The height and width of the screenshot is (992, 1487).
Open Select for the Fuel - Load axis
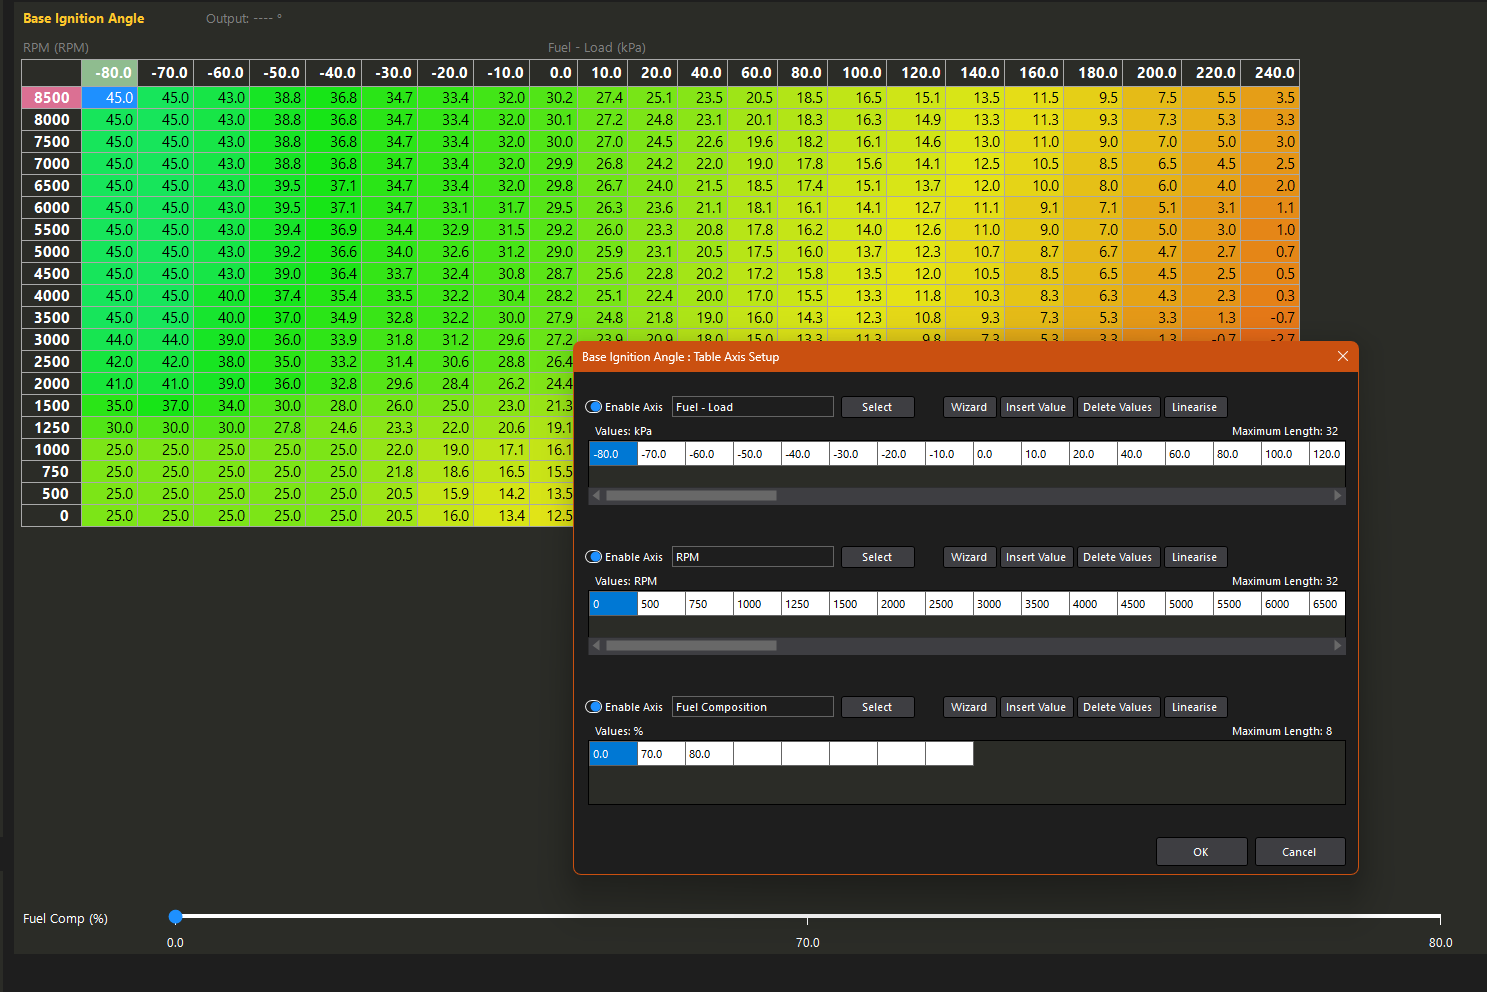[877, 407]
